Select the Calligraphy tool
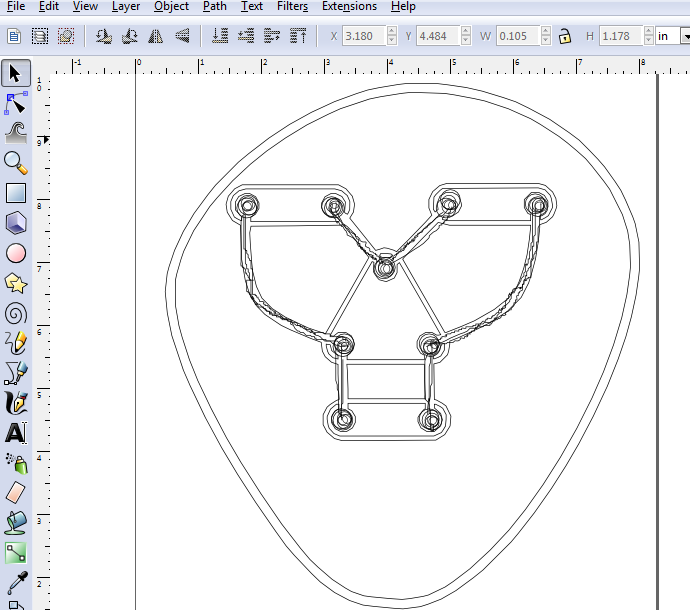Image resolution: width=690 pixels, height=610 pixels. pyautogui.click(x=16, y=403)
